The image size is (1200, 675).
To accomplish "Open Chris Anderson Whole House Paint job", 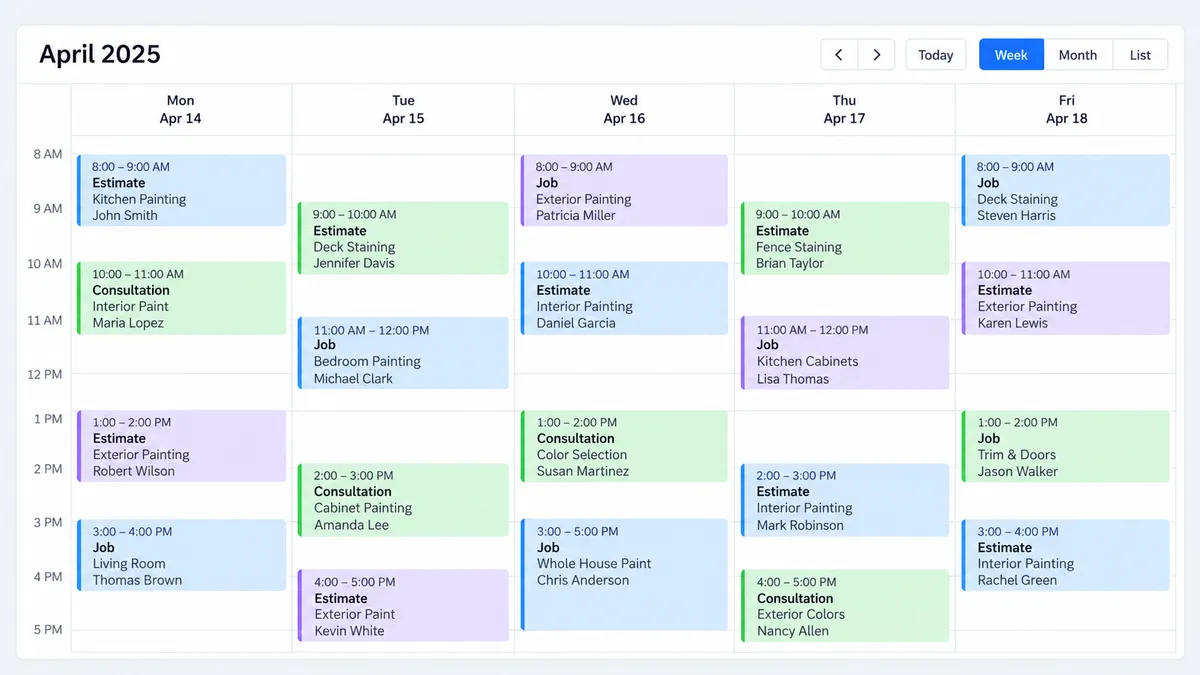I will click(x=624, y=575).
